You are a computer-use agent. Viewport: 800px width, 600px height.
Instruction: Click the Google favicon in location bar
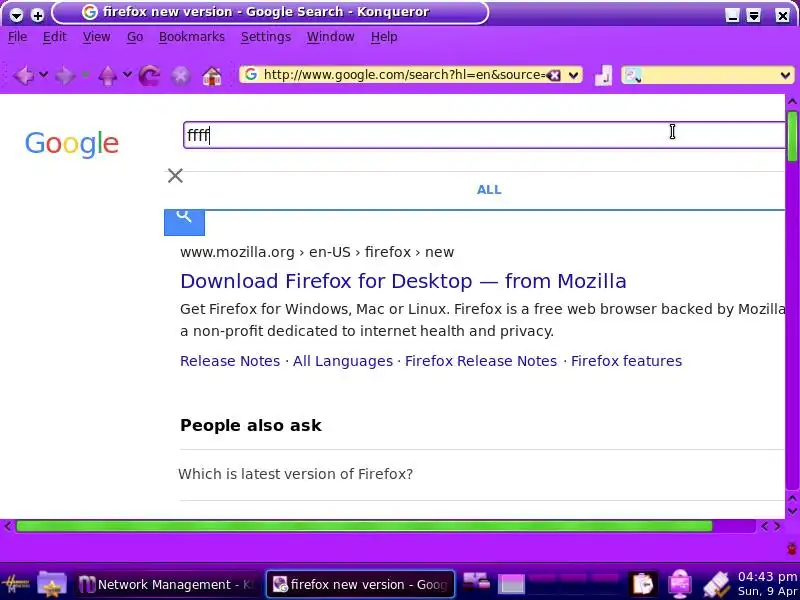[251, 74]
